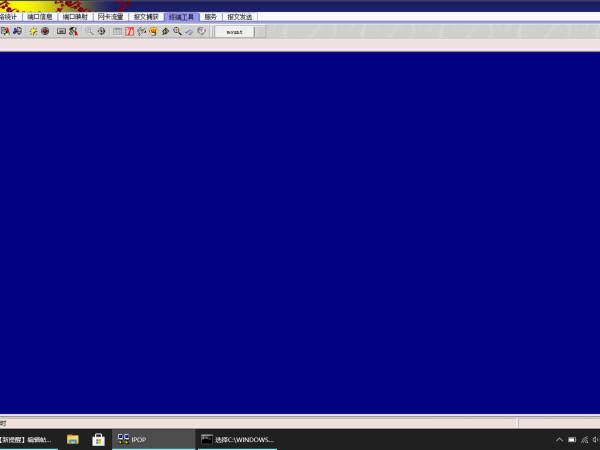
Task: Click the keyboard-shaped toolbar icon
Action: pyautogui.click(x=61, y=31)
